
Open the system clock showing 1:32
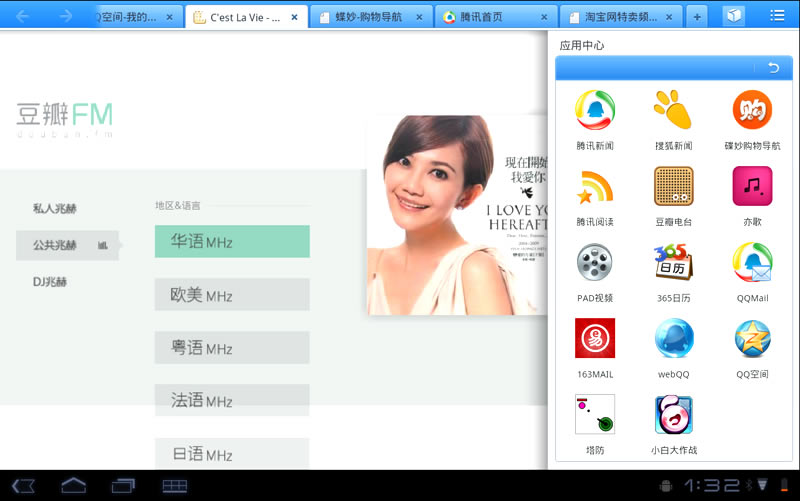[711, 485]
